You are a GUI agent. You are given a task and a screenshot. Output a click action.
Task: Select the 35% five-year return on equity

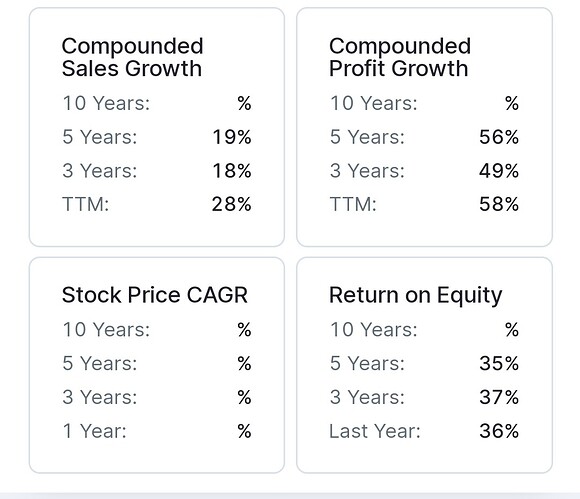[x=499, y=363]
